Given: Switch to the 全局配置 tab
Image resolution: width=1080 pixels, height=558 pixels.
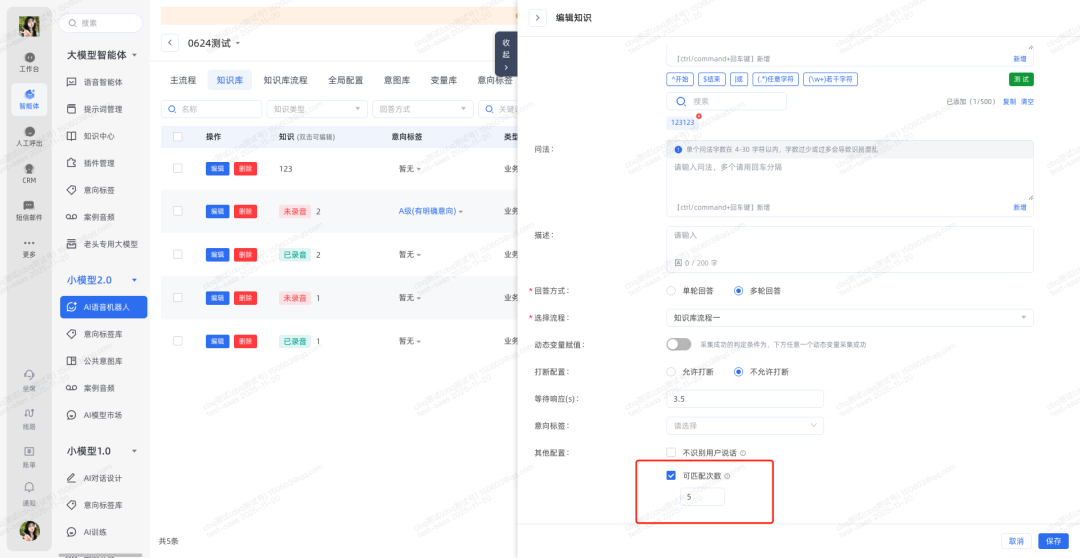Looking at the screenshot, I should (x=345, y=80).
